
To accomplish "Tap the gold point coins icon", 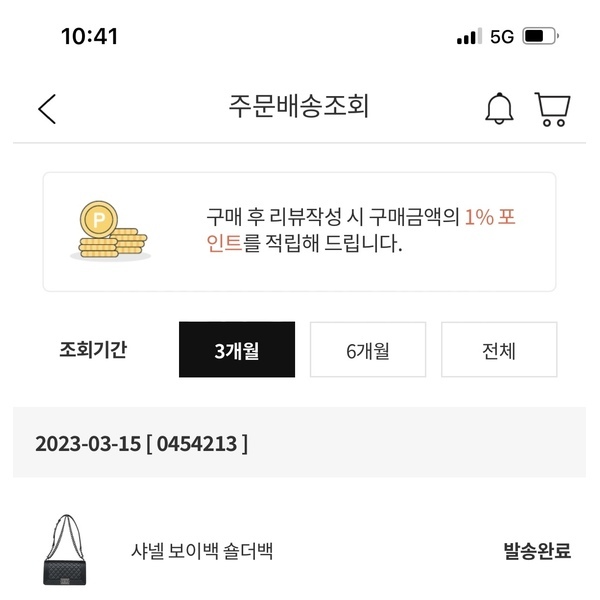I will click(x=111, y=230).
